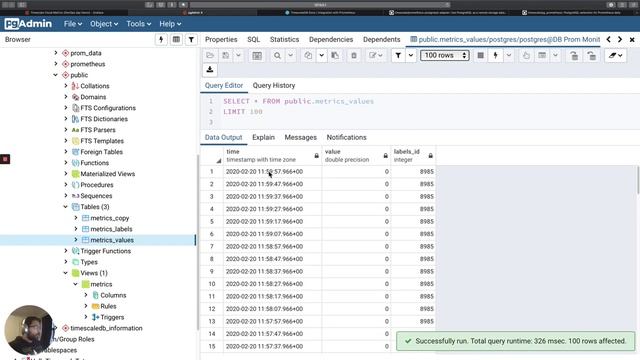Switch to the SQL tab
640x360 pixels.
click(253, 40)
